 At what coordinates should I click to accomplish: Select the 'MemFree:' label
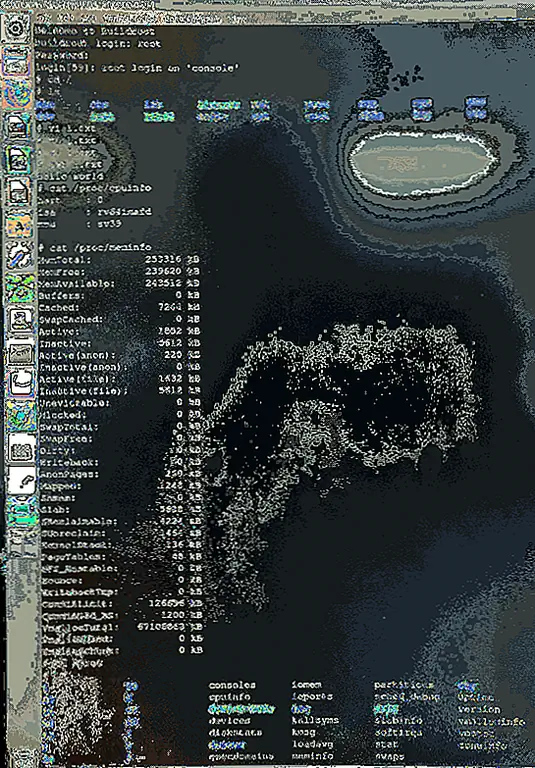click(x=62, y=271)
